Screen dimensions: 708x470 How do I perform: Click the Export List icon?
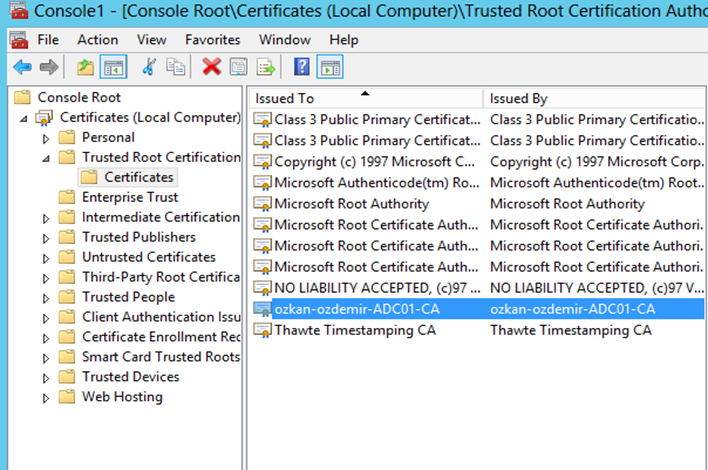tap(266, 67)
